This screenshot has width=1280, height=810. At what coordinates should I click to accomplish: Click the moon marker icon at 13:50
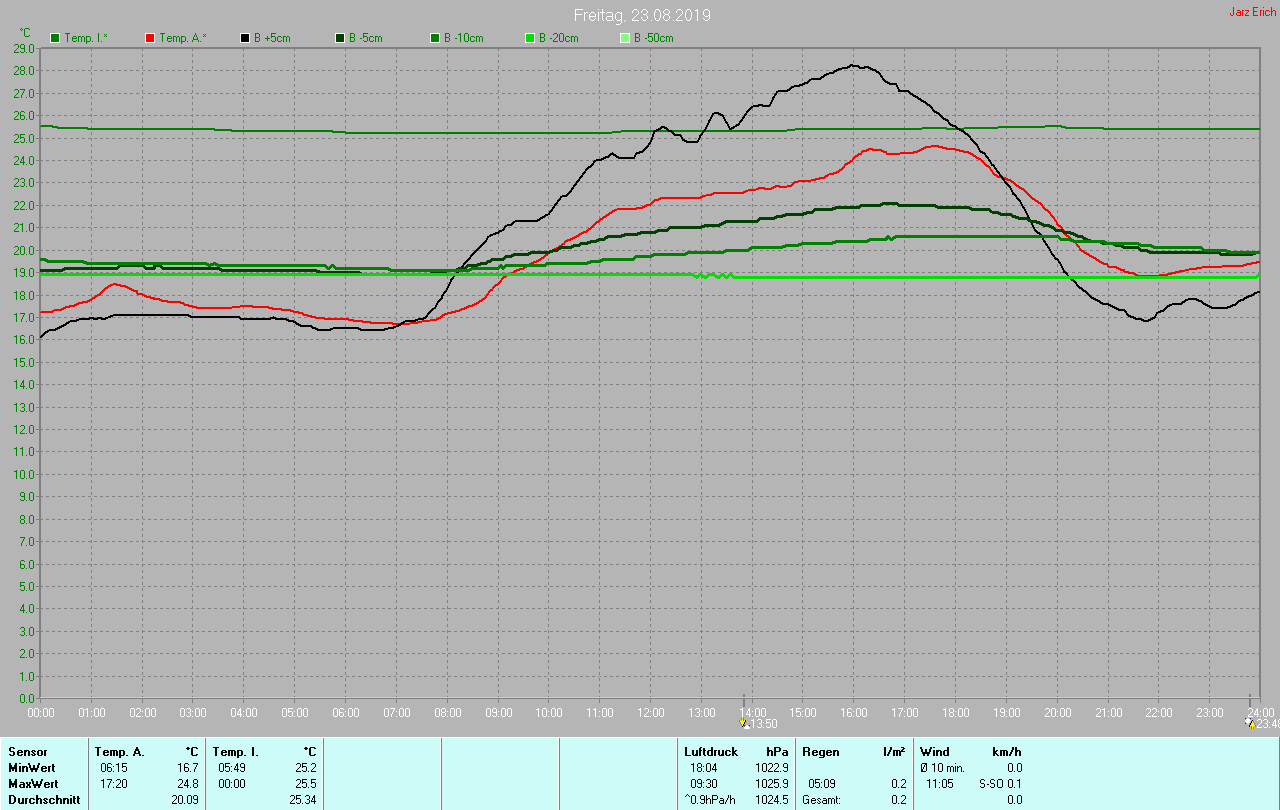pyautogui.click(x=743, y=723)
